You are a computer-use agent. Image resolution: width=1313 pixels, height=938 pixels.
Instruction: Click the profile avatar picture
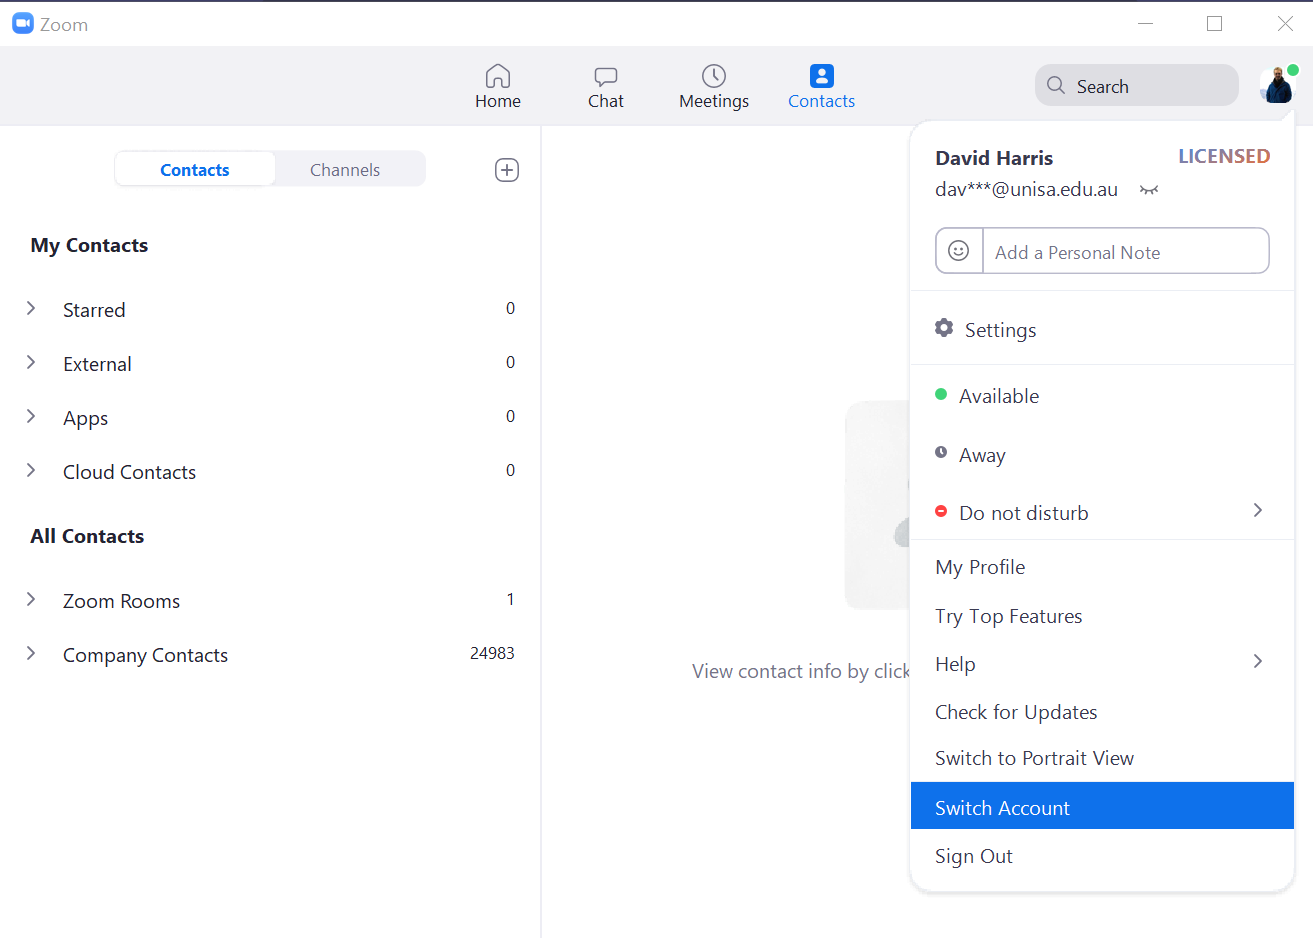pos(1277,86)
